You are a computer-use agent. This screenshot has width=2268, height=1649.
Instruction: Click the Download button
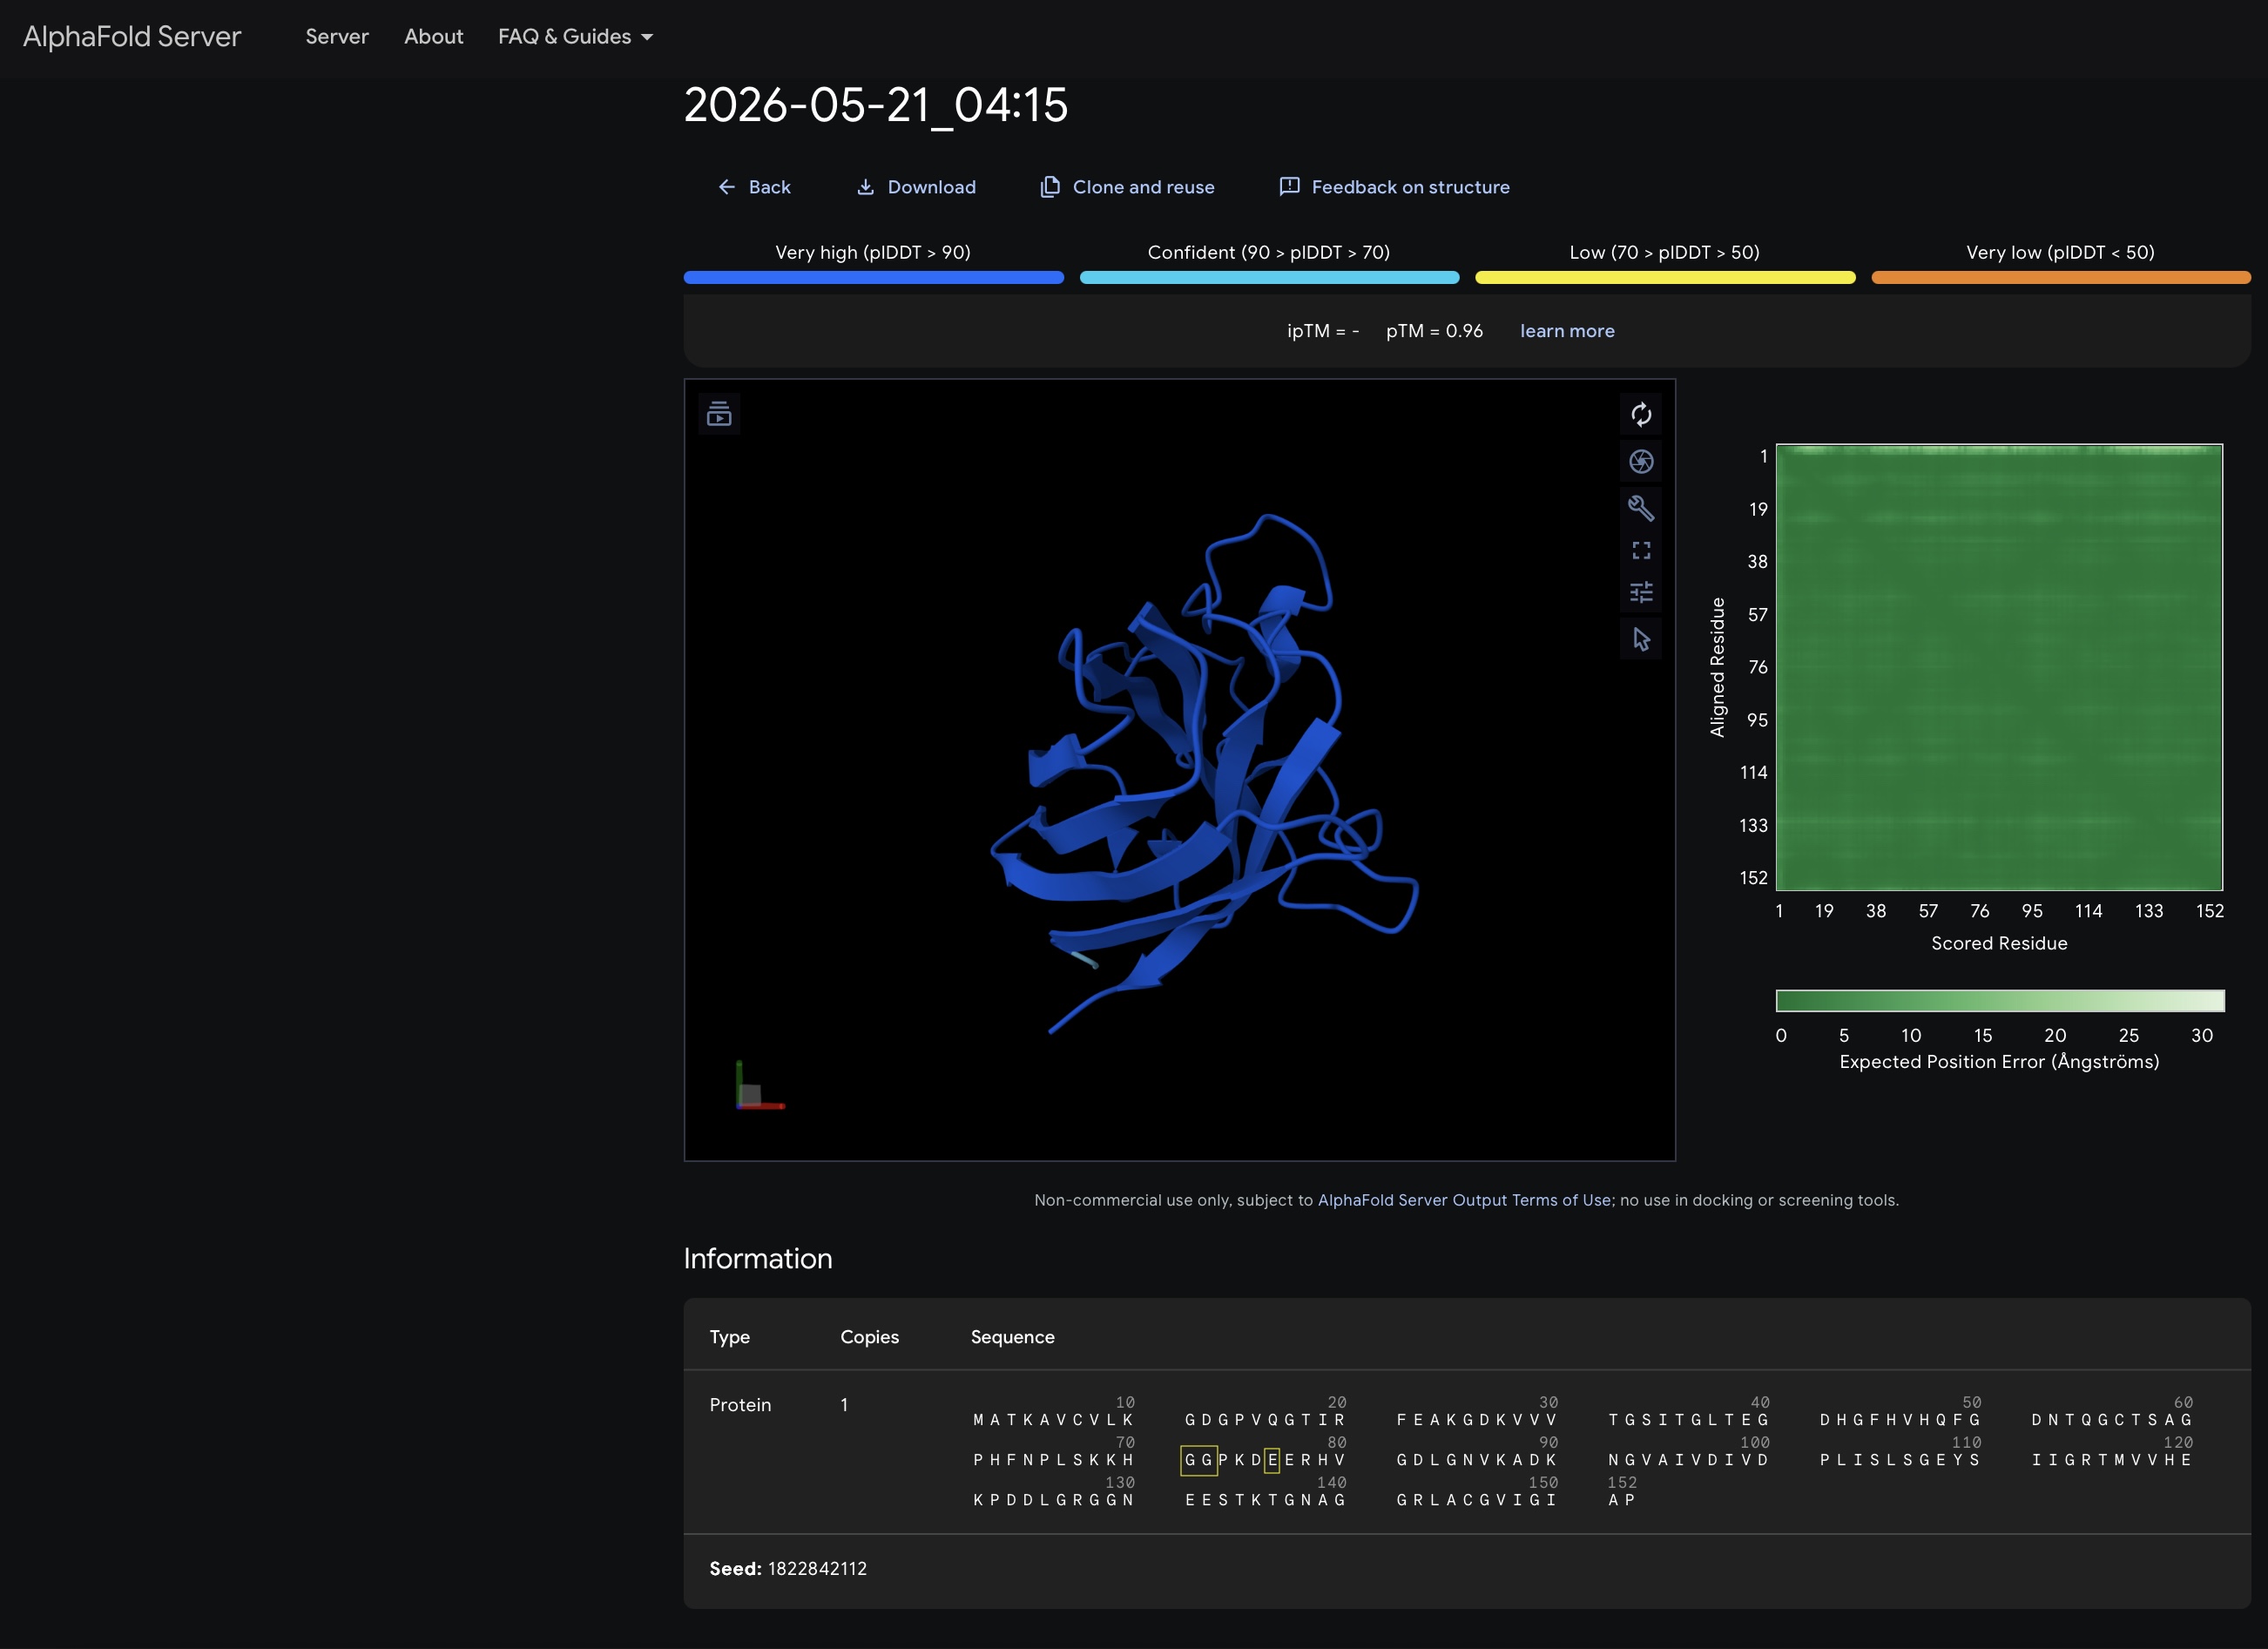coord(915,187)
